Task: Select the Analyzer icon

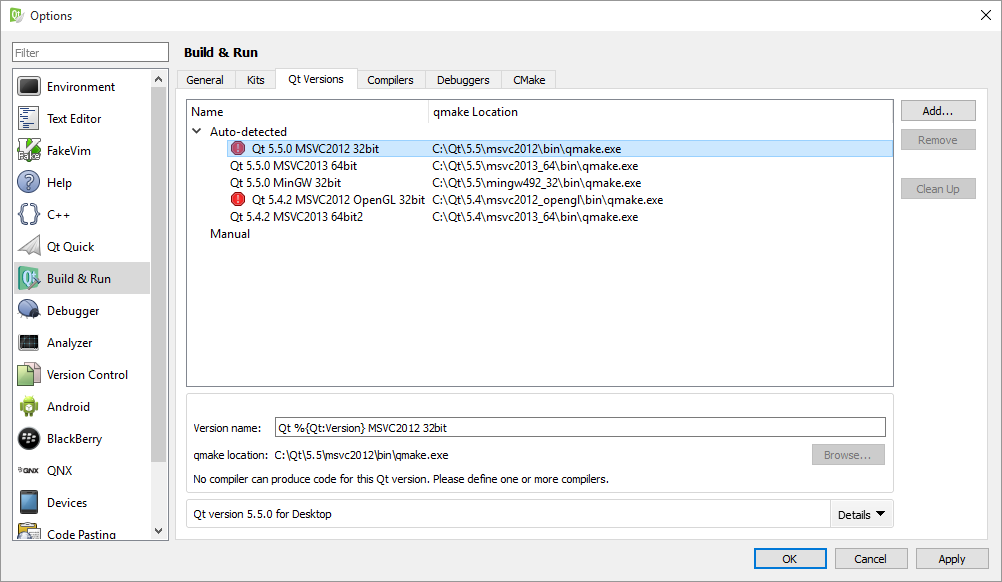Action: pyautogui.click(x=29, y=342)
